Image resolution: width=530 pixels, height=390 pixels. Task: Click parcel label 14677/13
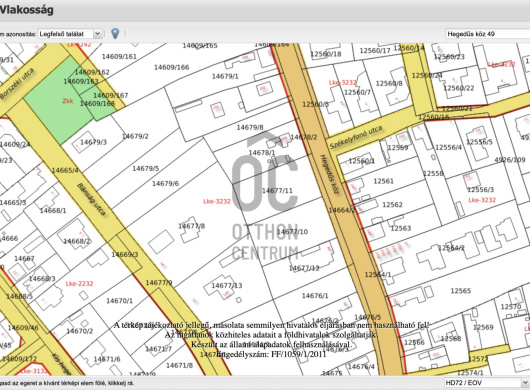pyautogui.click(x=227, y=286)
